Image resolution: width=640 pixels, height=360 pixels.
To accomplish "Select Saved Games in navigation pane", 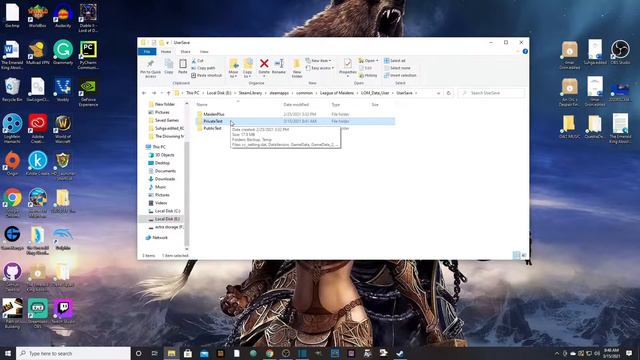I will pos(167,120).
